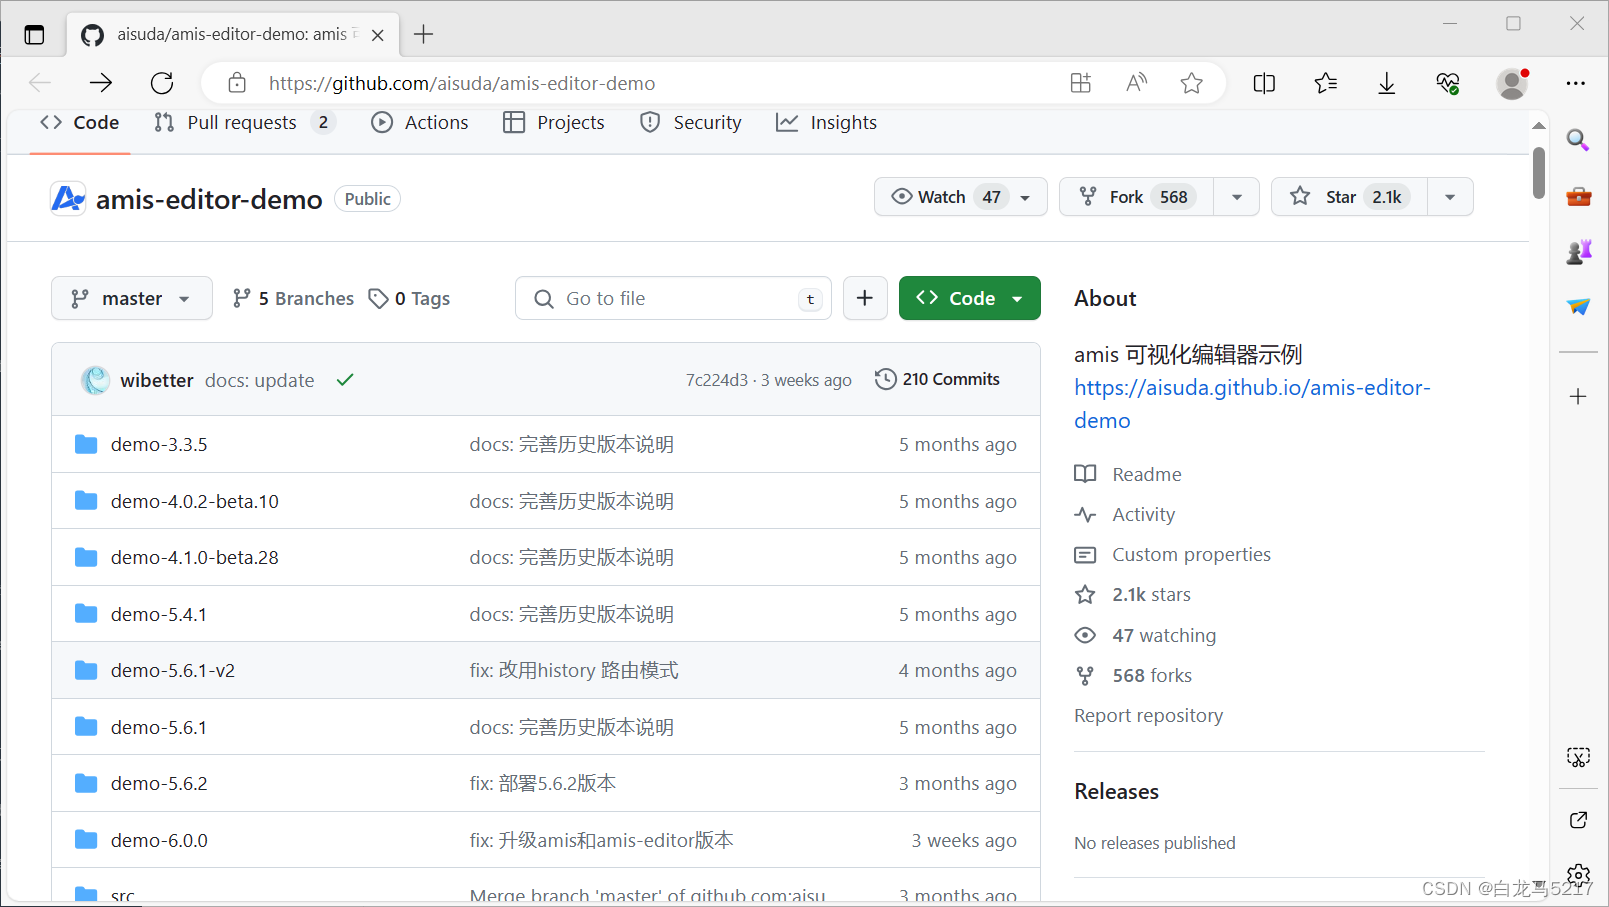1609x907 pixels.
Task: Open the Projects tab
Action: point(554,123)
